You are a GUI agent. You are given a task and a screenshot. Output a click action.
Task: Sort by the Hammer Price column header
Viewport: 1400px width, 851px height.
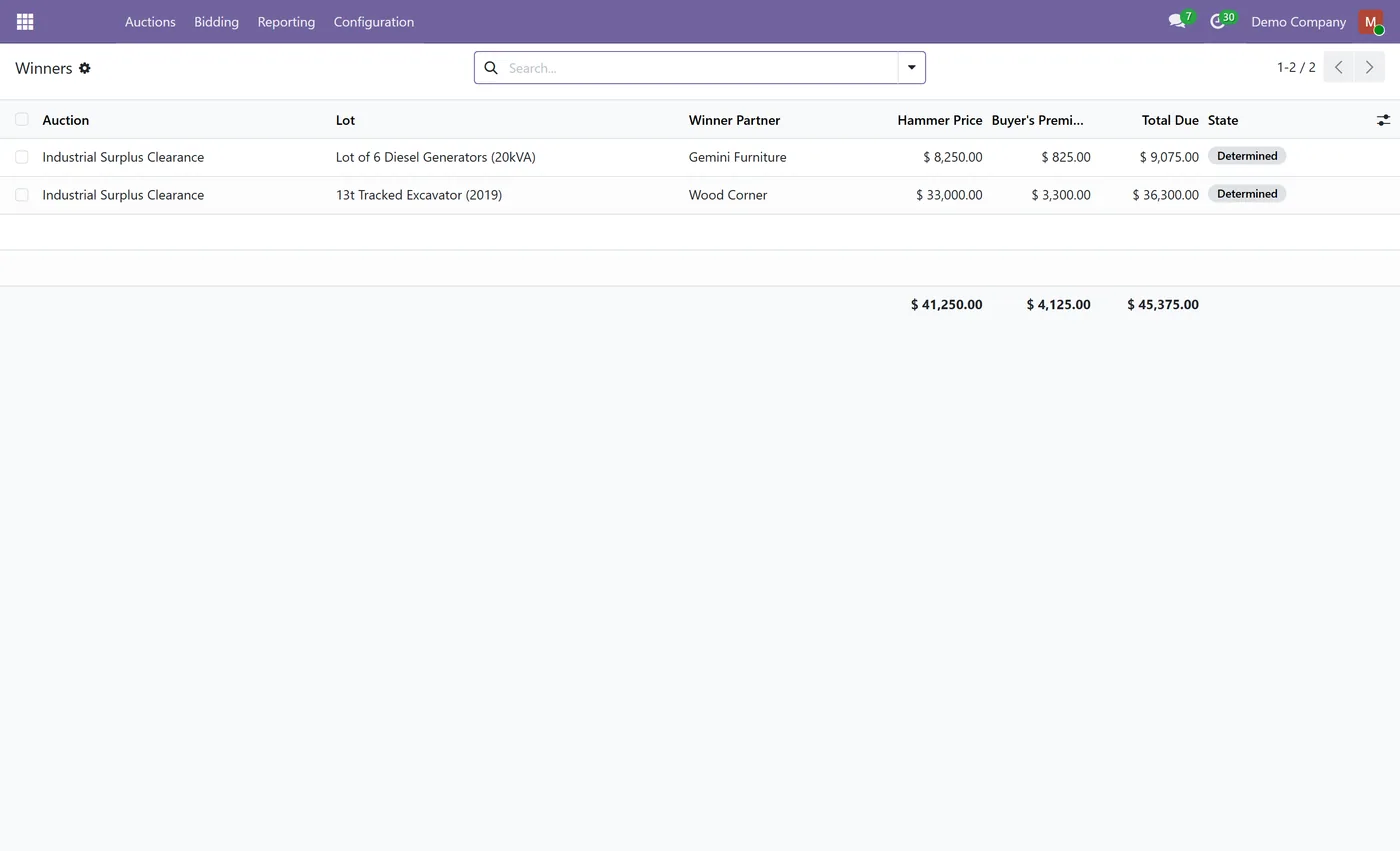tap(939, 120)
